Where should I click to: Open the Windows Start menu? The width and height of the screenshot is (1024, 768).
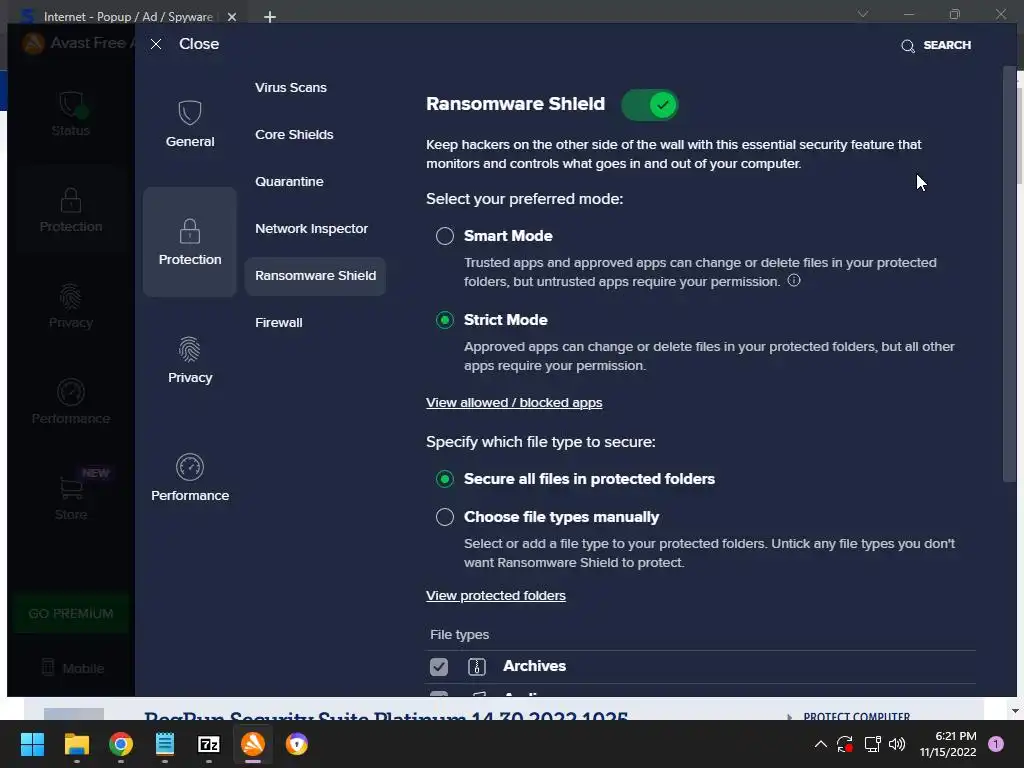[32, 744]
